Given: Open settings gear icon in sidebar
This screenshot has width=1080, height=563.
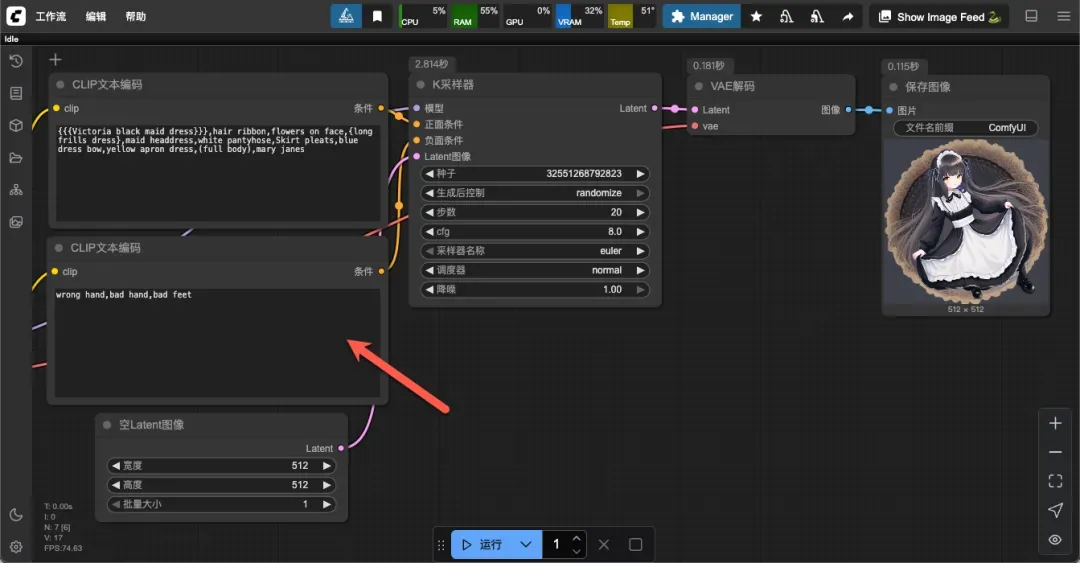Looking at the screenshot, I should click(x=16, y=546).
